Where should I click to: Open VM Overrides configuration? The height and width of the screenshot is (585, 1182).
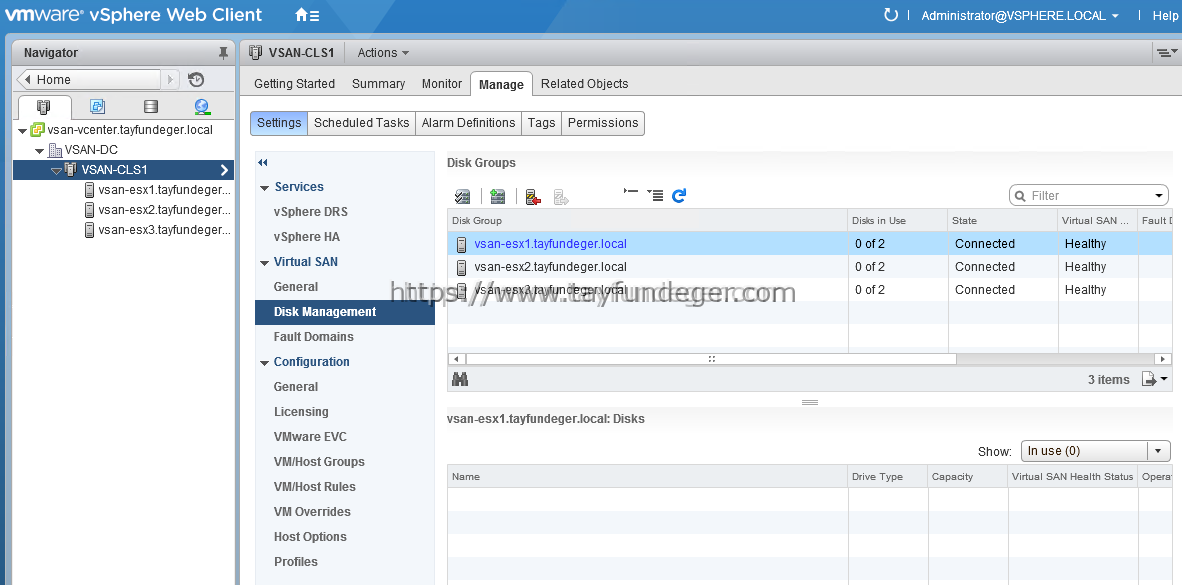pyautogui.click(x=312, y=512)
